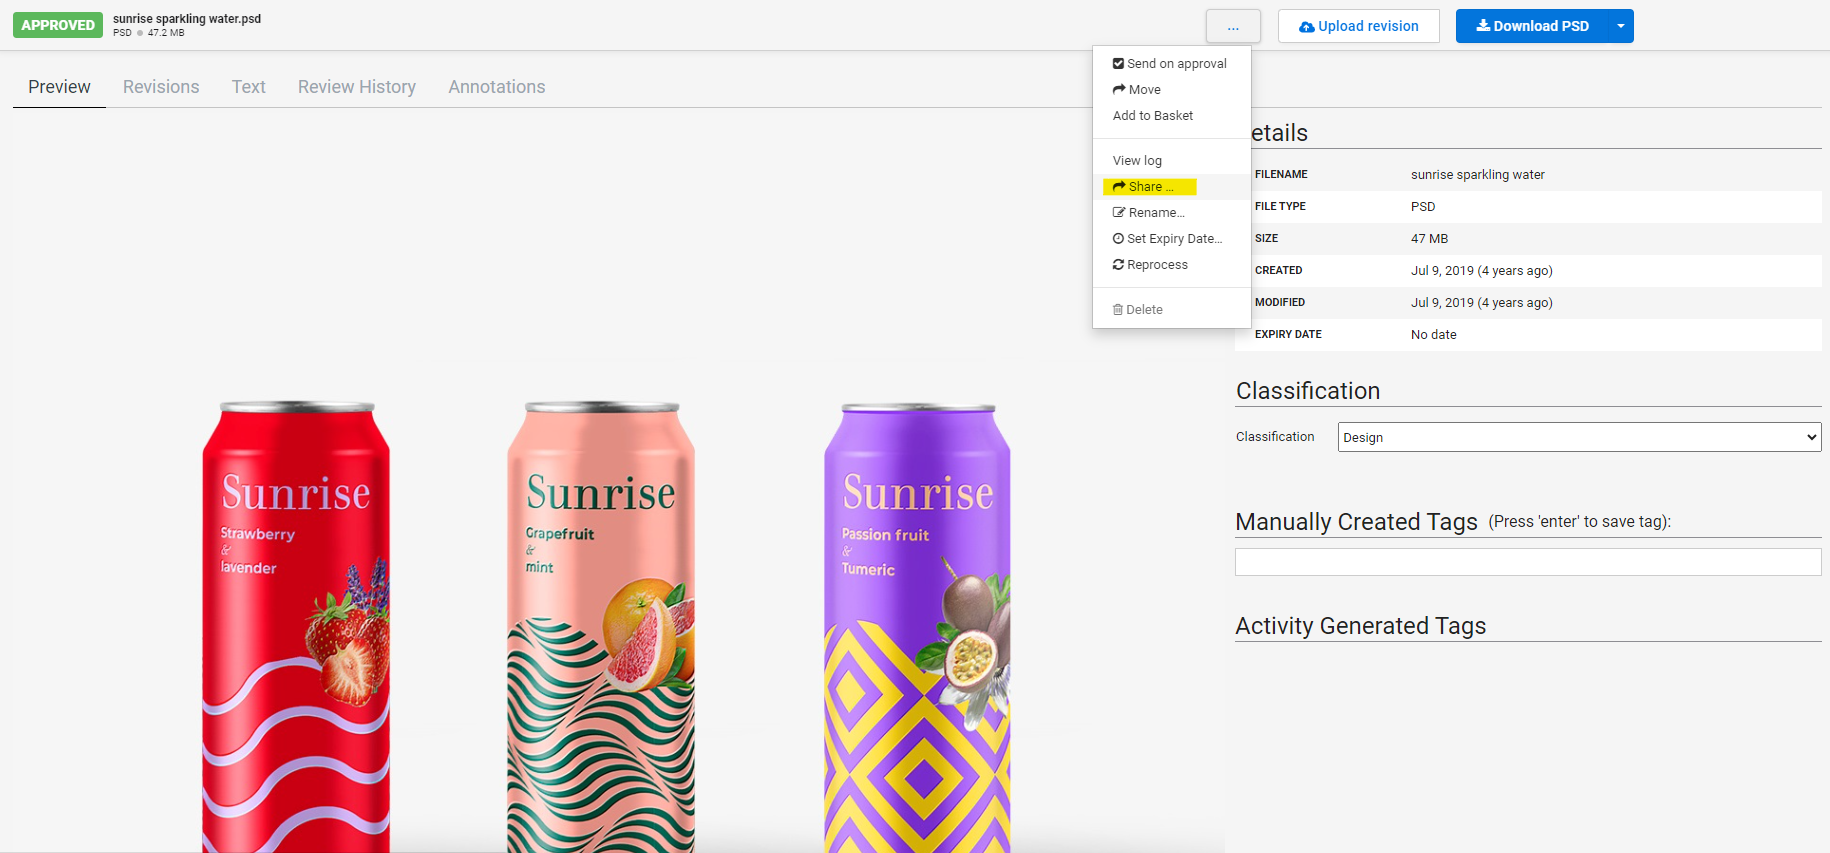Switch to the Preview tab
Viewport: 1830px width, 853px height.
click(x=59, y=87)
